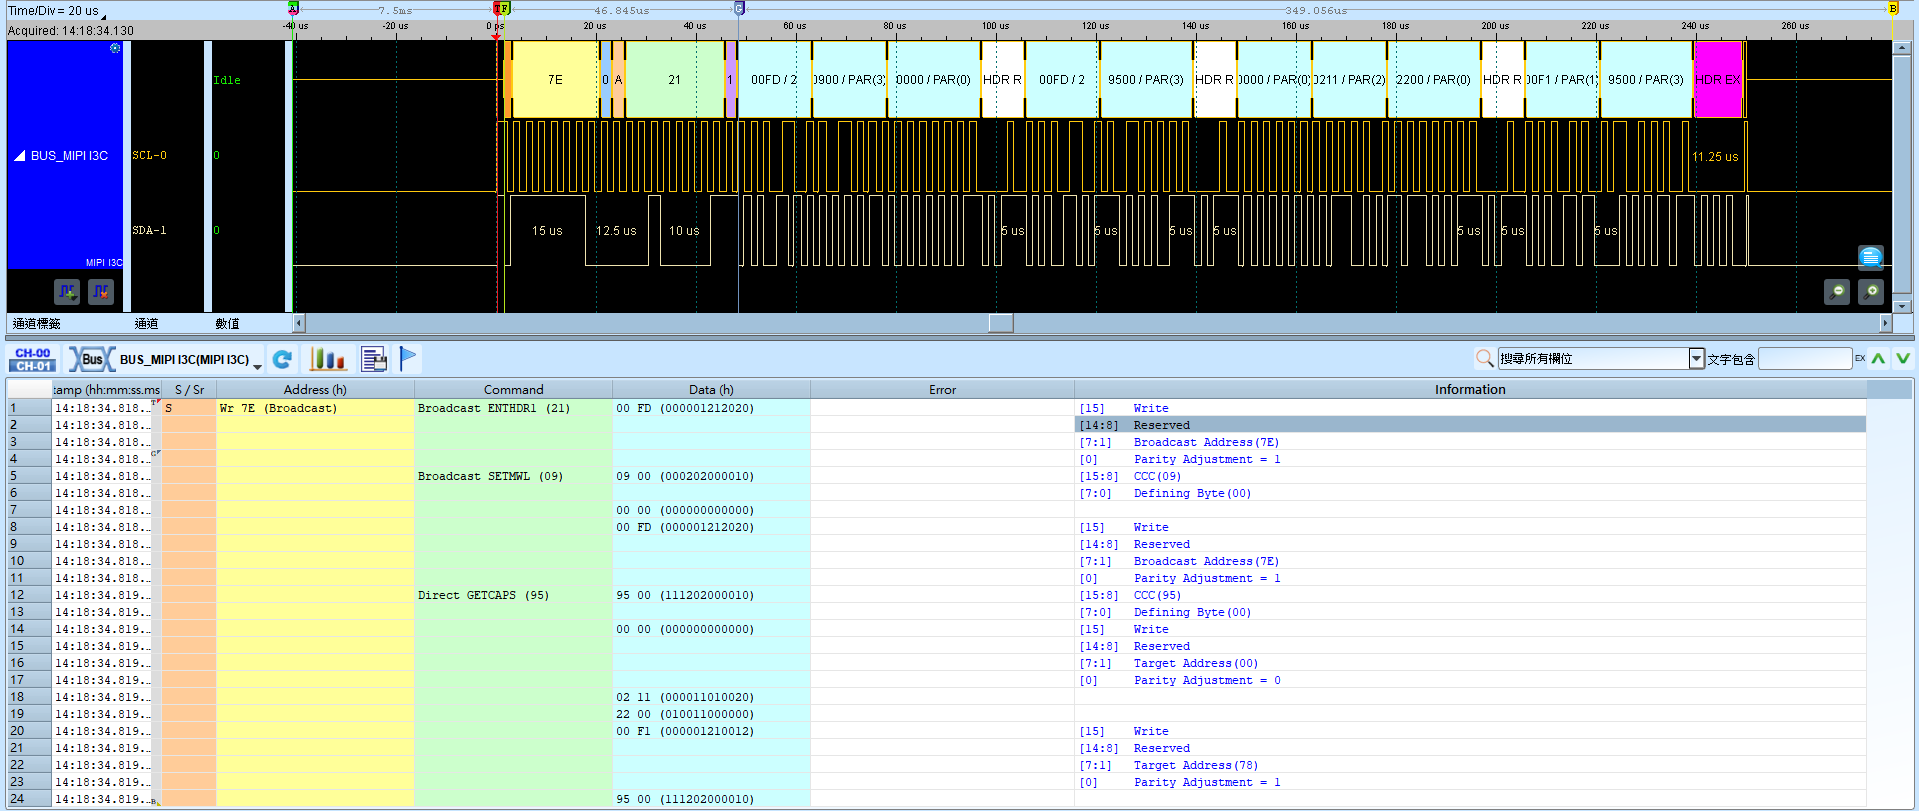Click the Error column header
Viewport: 1919px width, 811px height.
[942, 389]
